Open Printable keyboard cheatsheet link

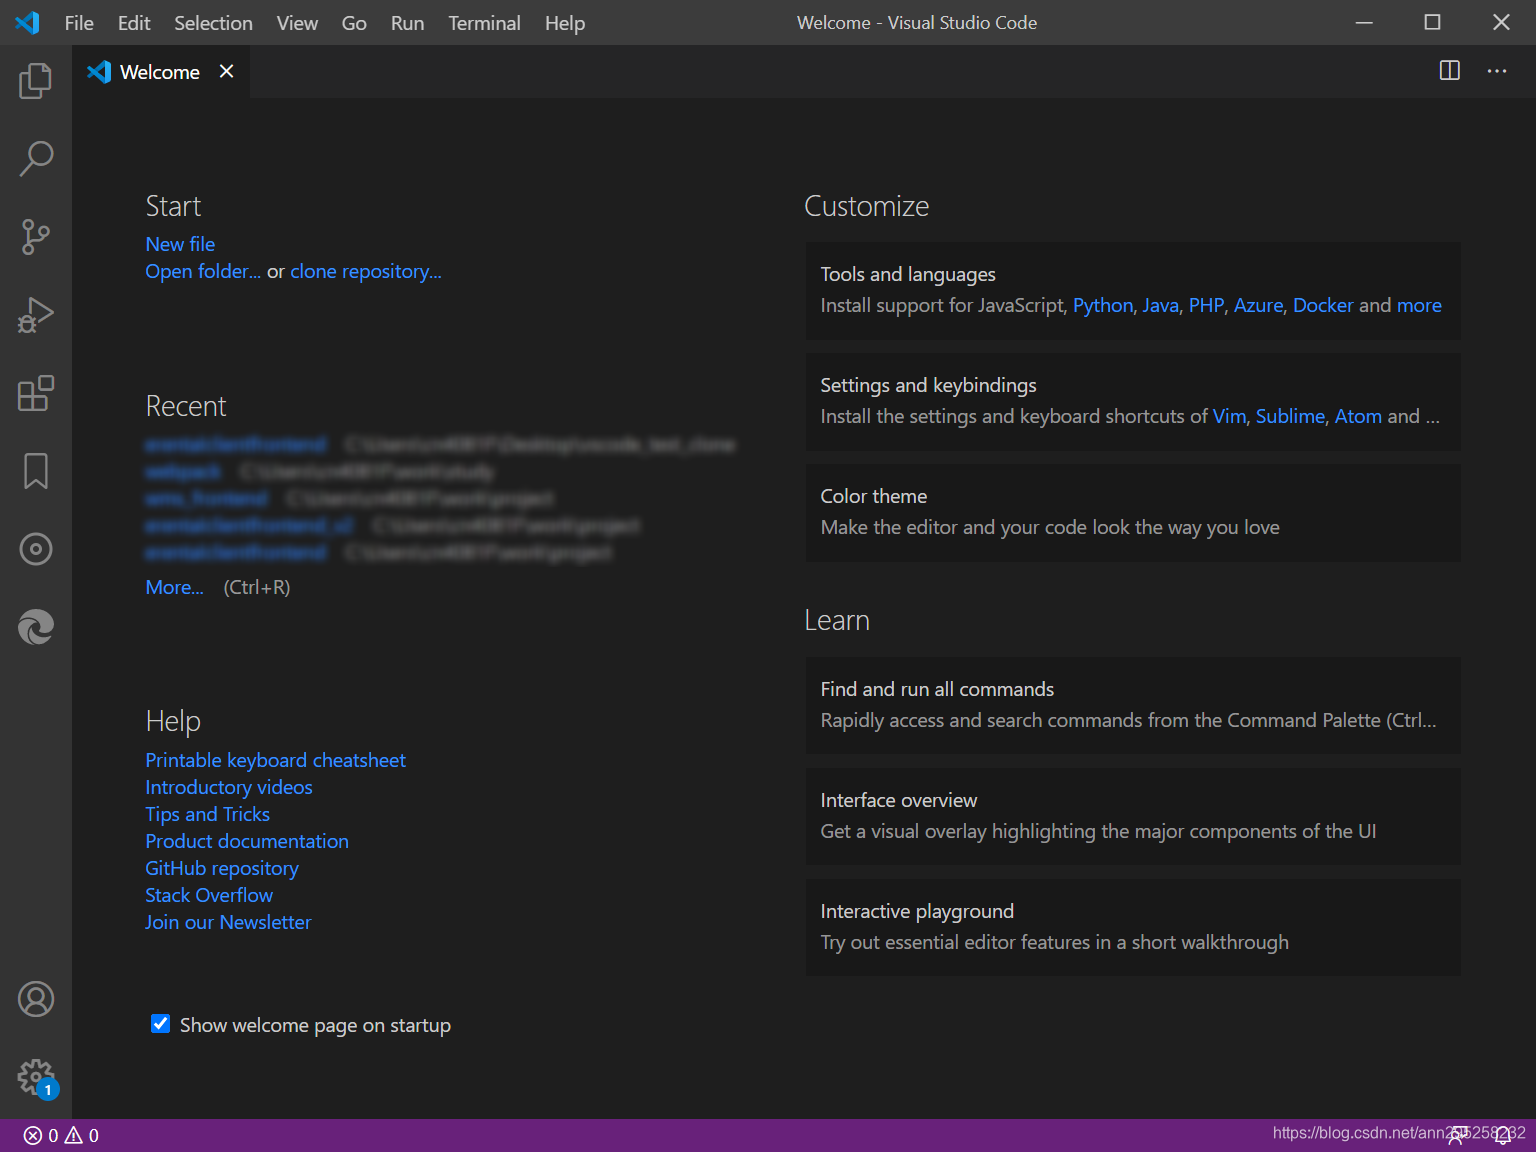pos(276,760)
